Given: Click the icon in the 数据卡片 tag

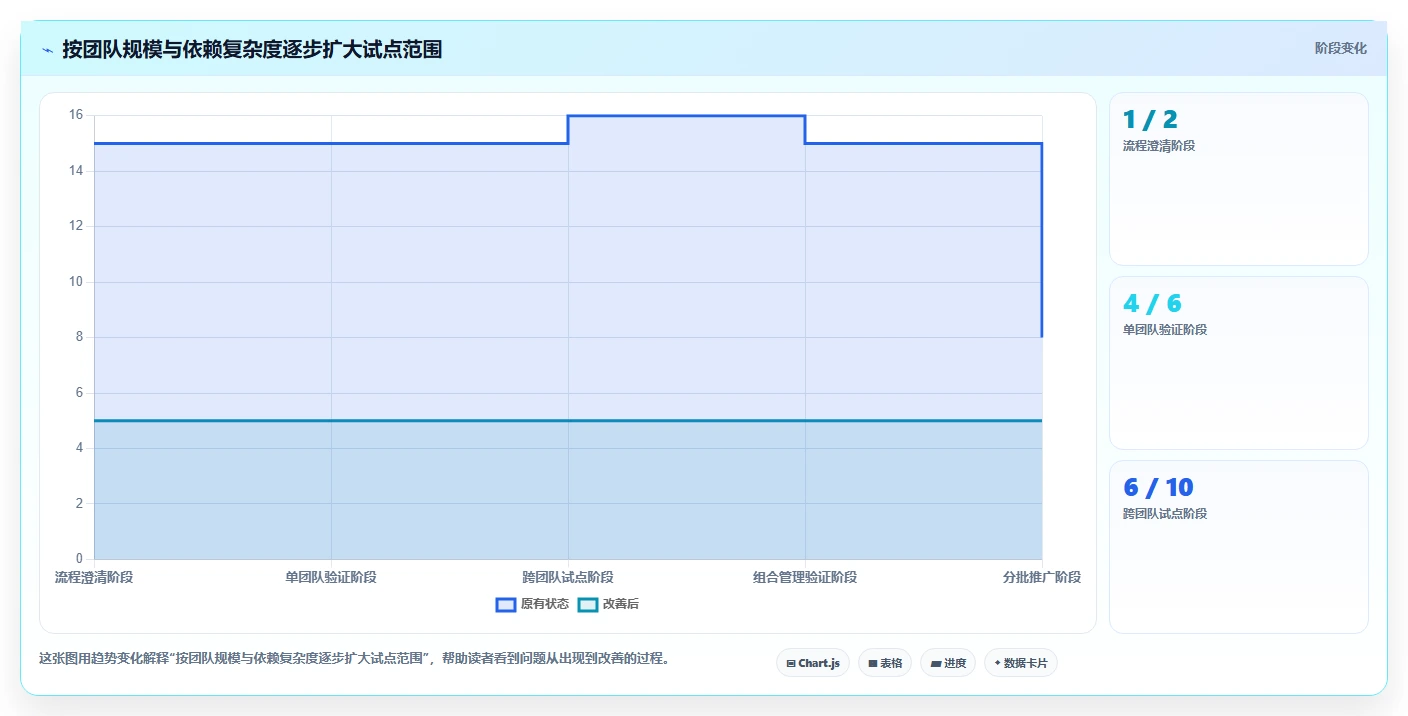Looking at the screenshot, I should pos(997,663).
